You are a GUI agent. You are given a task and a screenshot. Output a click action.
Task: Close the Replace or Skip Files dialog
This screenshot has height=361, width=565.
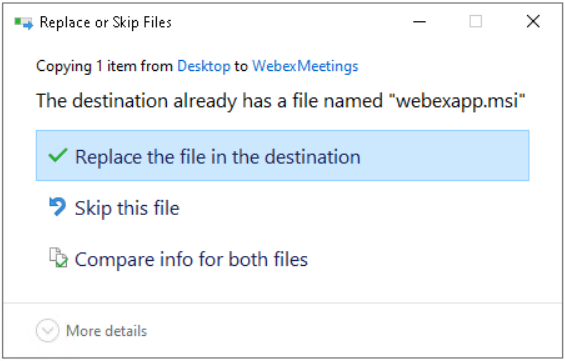coord(533,22)
